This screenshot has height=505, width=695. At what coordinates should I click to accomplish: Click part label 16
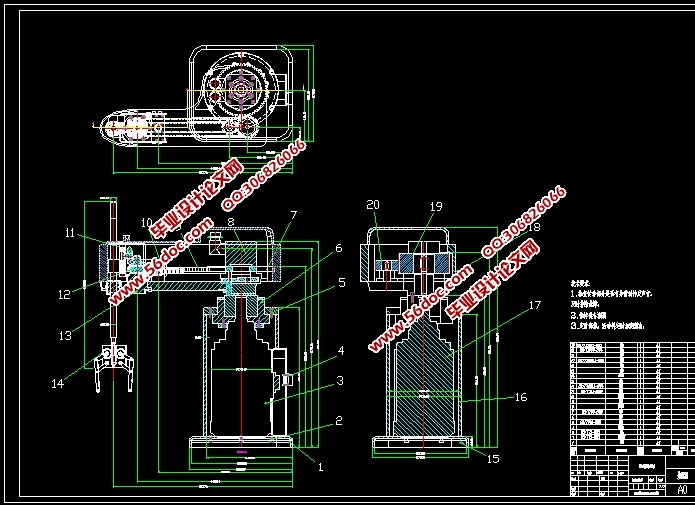[520, 397]
